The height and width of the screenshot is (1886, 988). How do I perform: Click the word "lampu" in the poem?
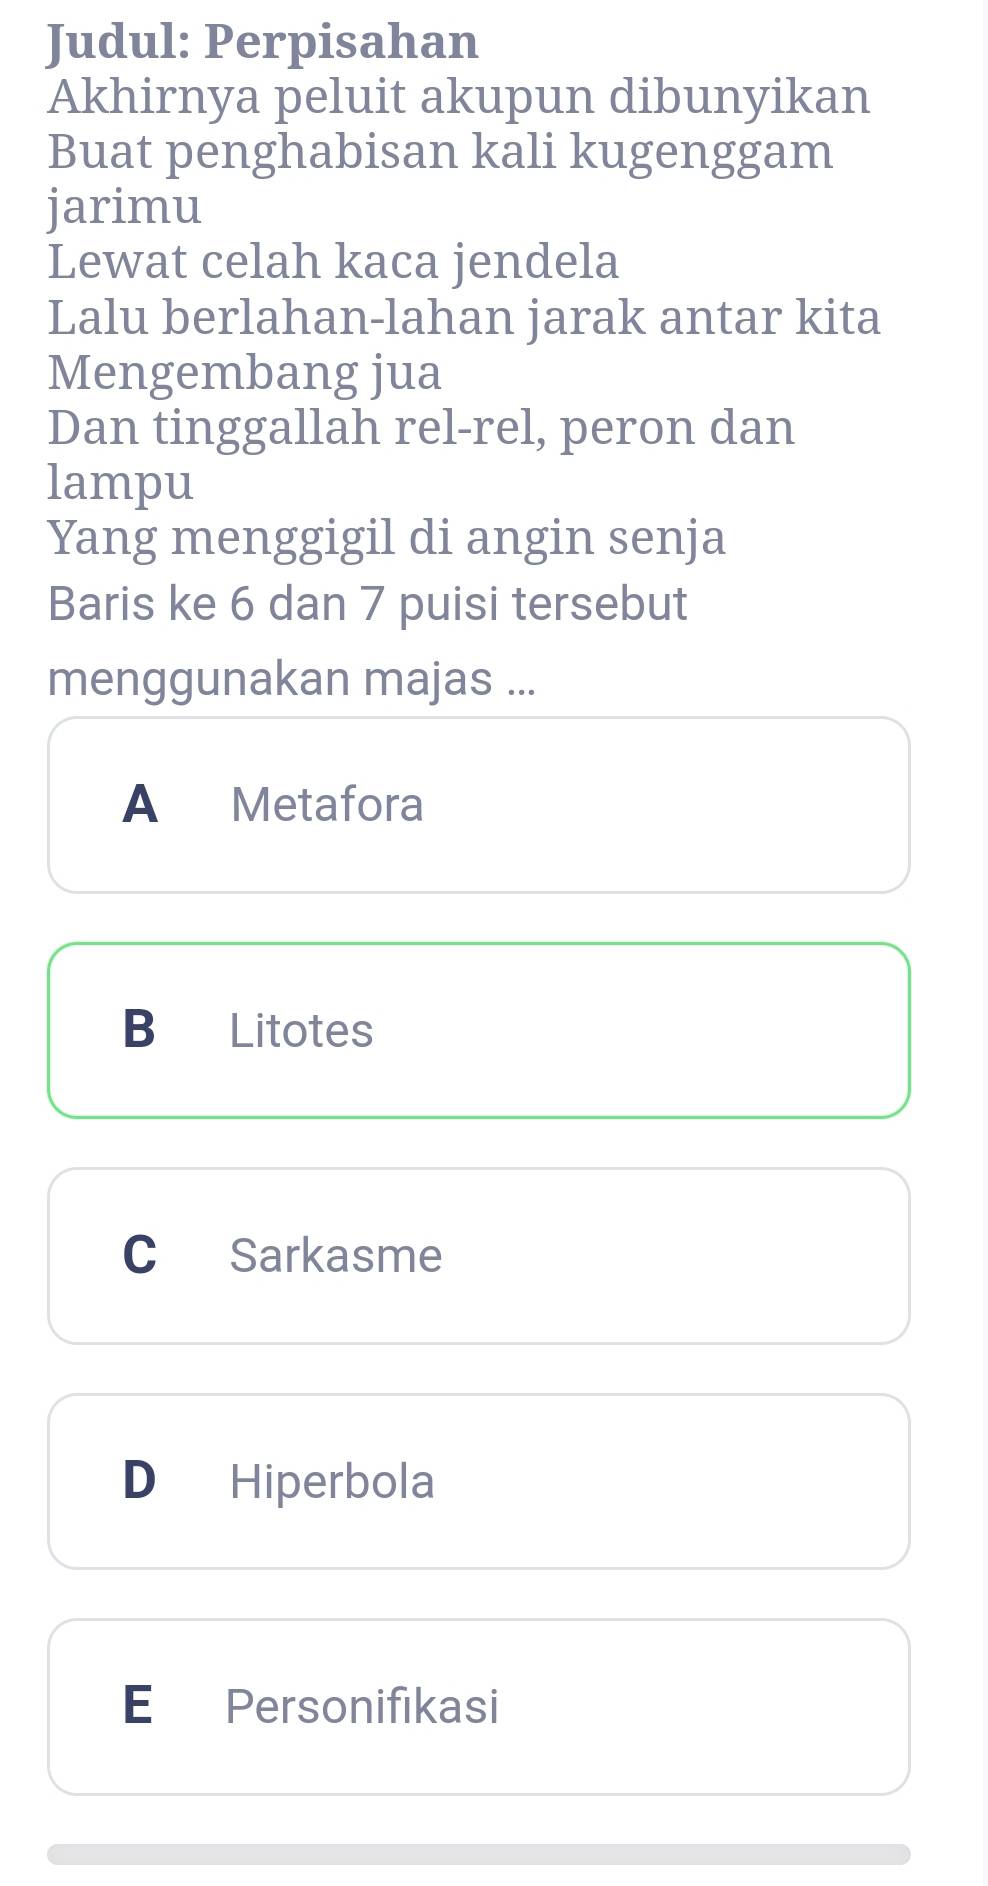click(121, 482)
